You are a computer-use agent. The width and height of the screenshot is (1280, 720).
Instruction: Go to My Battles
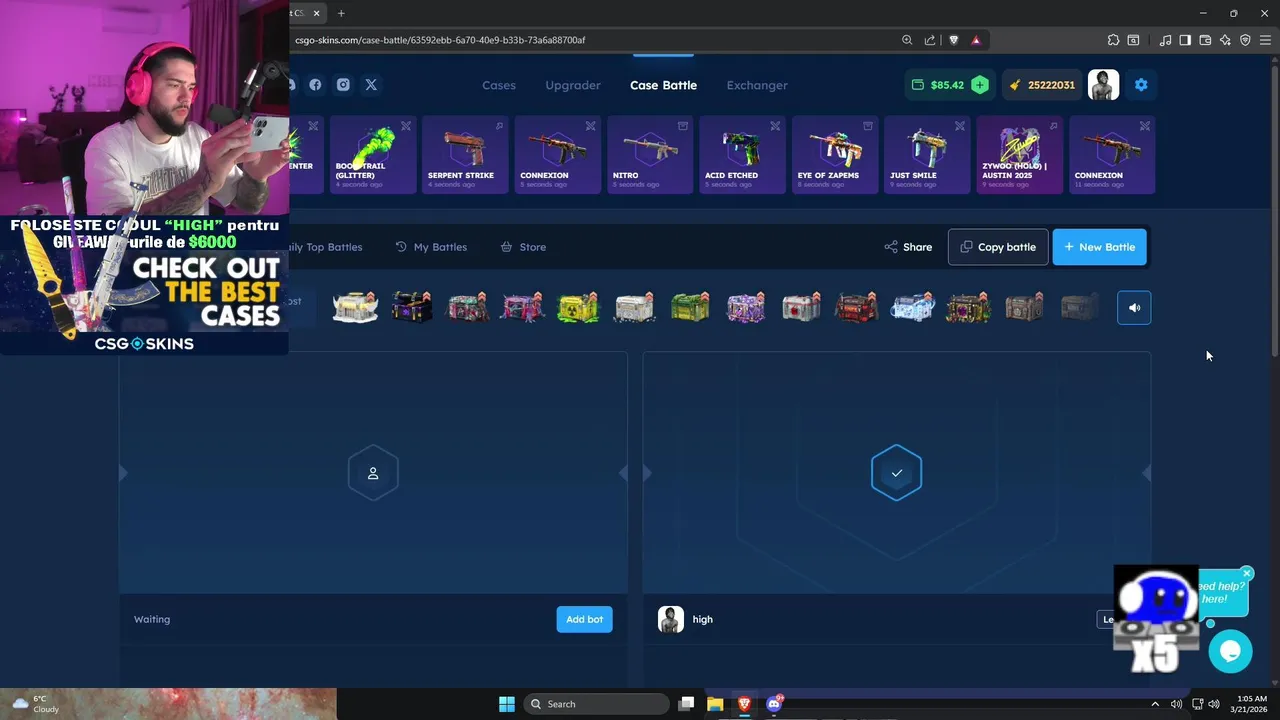point(431,247)
